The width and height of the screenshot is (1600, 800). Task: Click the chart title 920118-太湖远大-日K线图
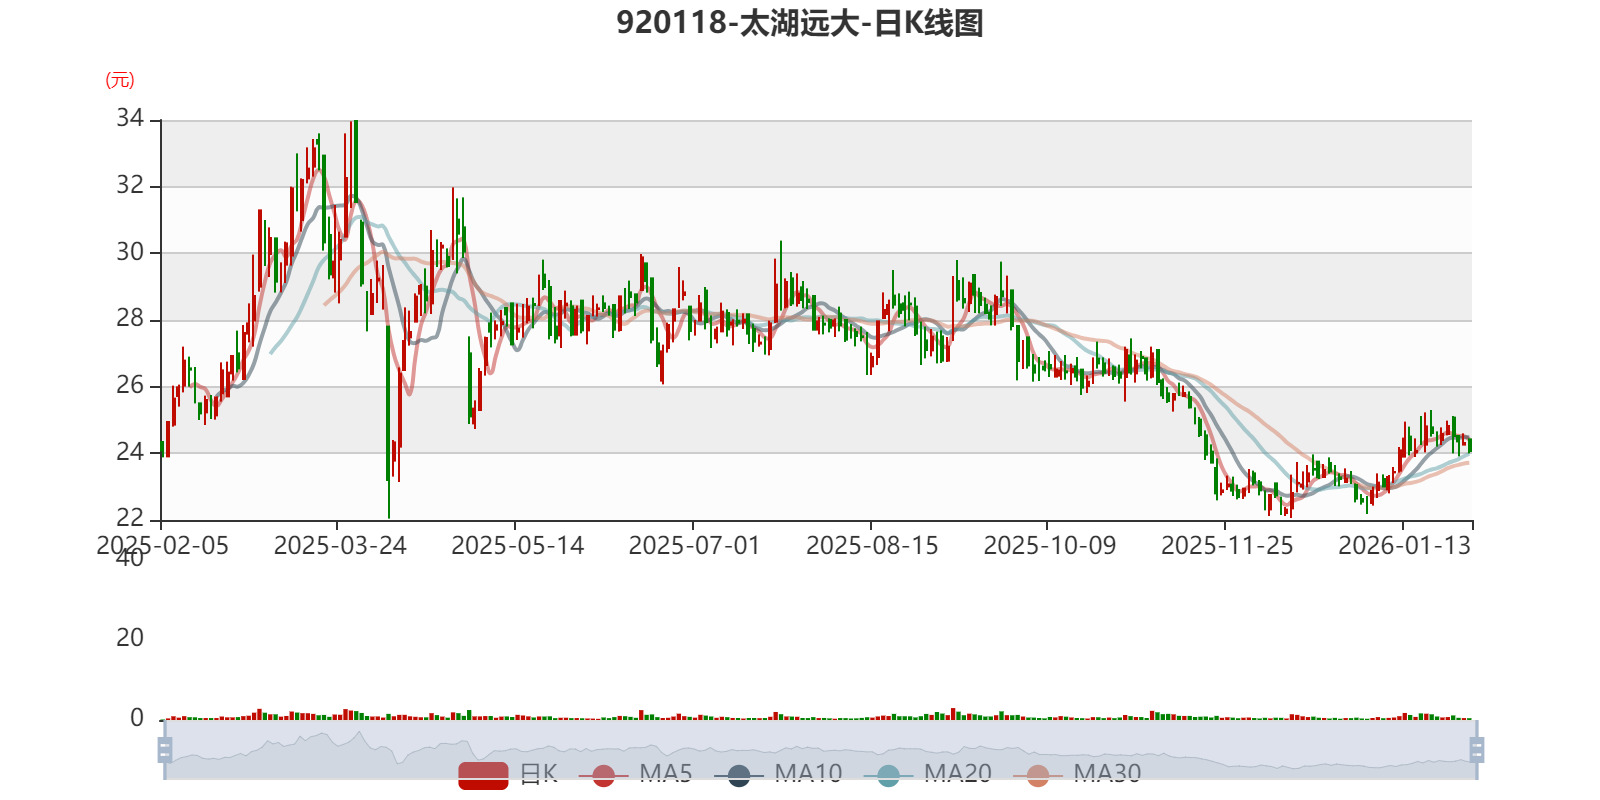click(x=800, y=23)
